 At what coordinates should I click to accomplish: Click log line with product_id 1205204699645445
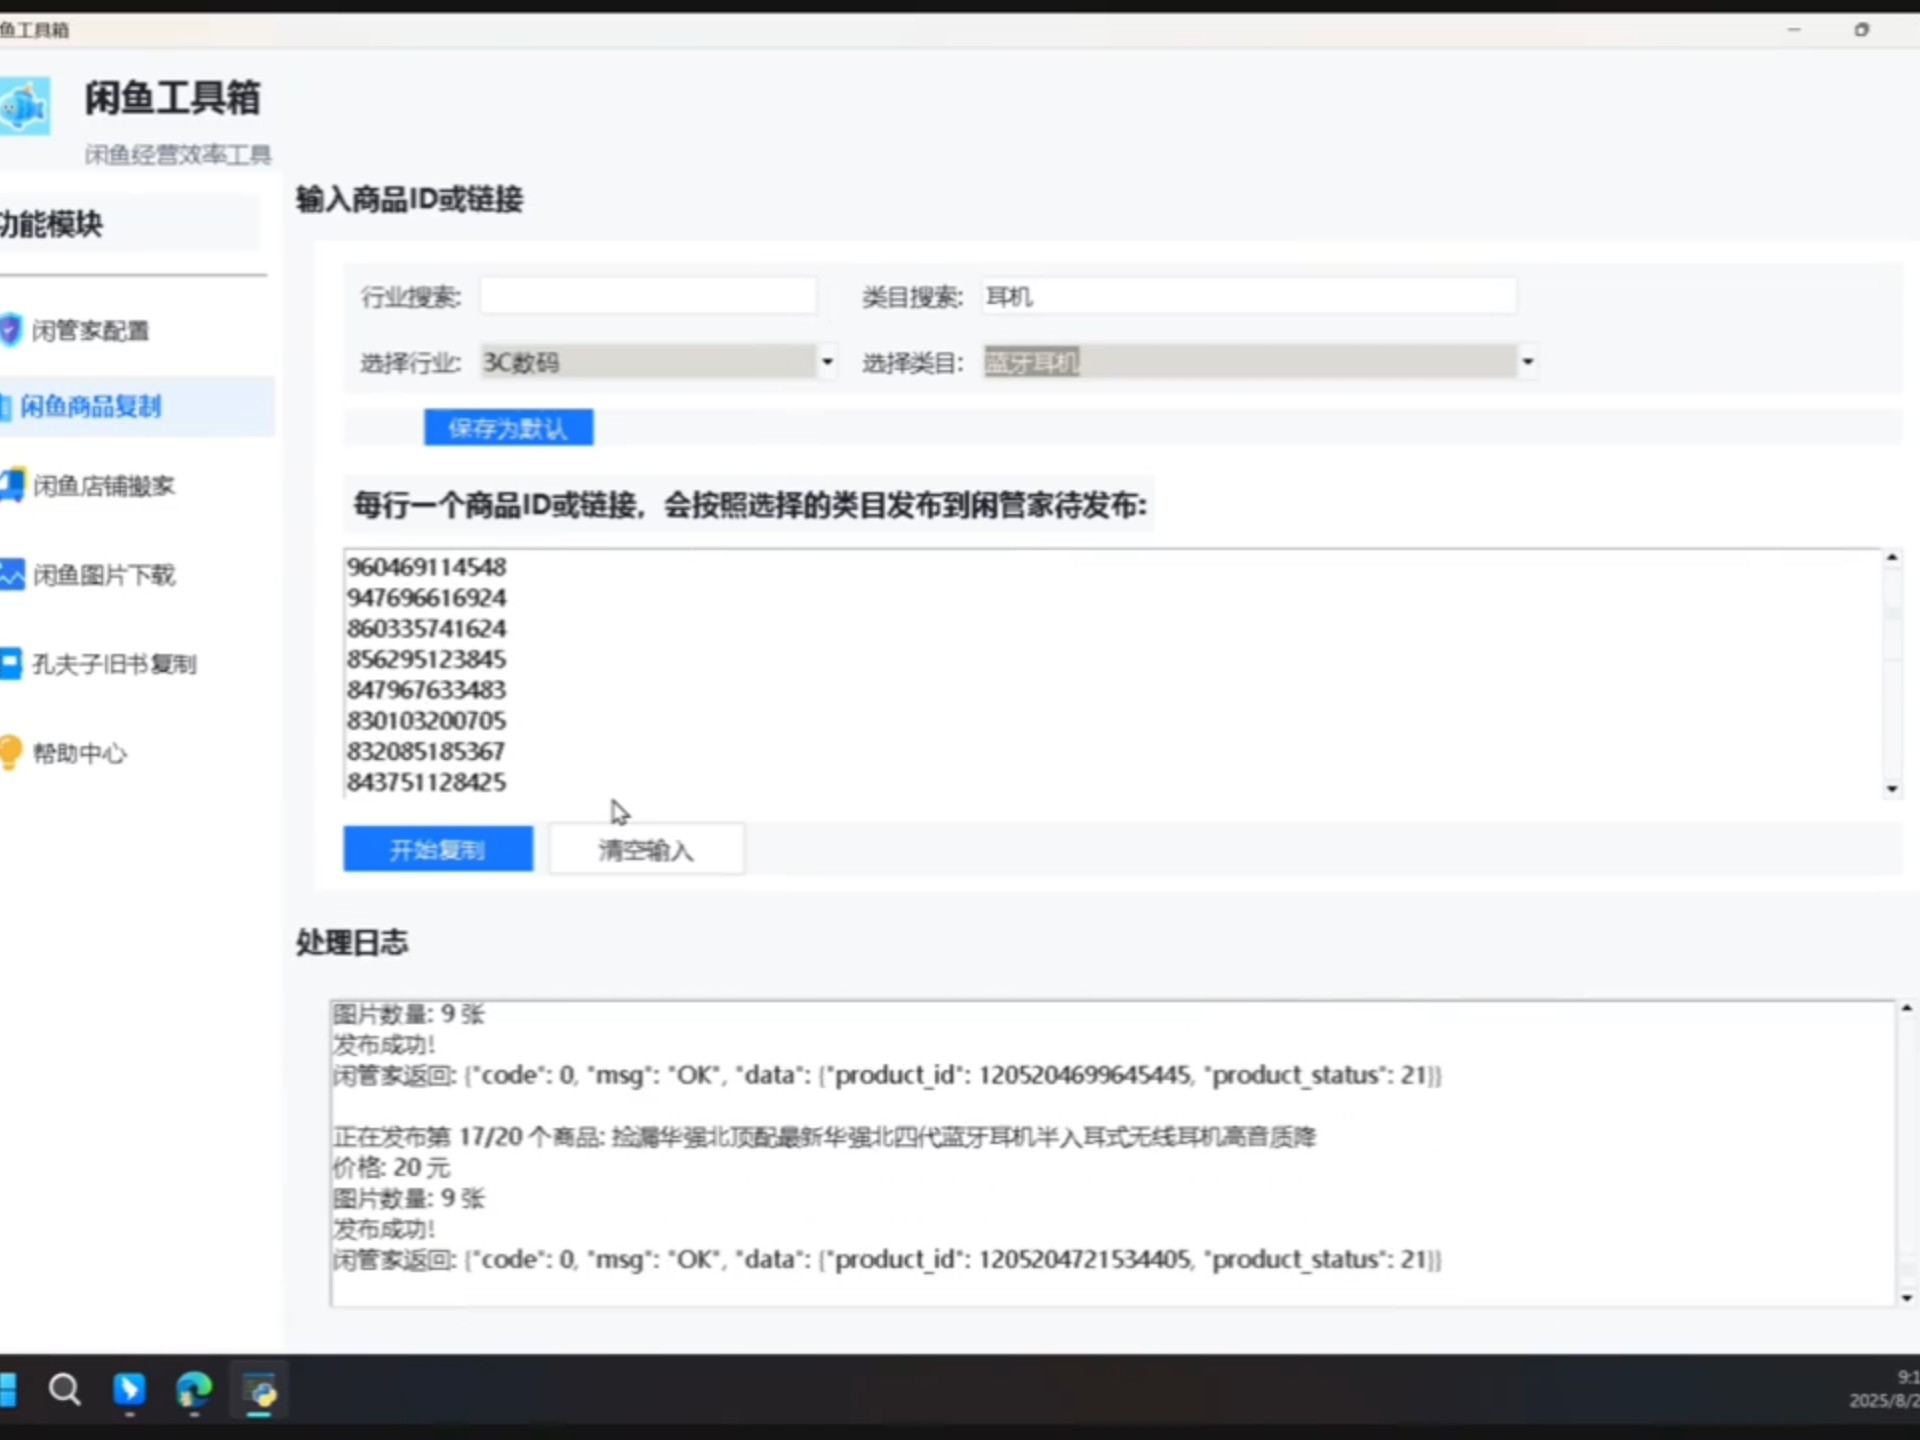[x=887, y=1076]
